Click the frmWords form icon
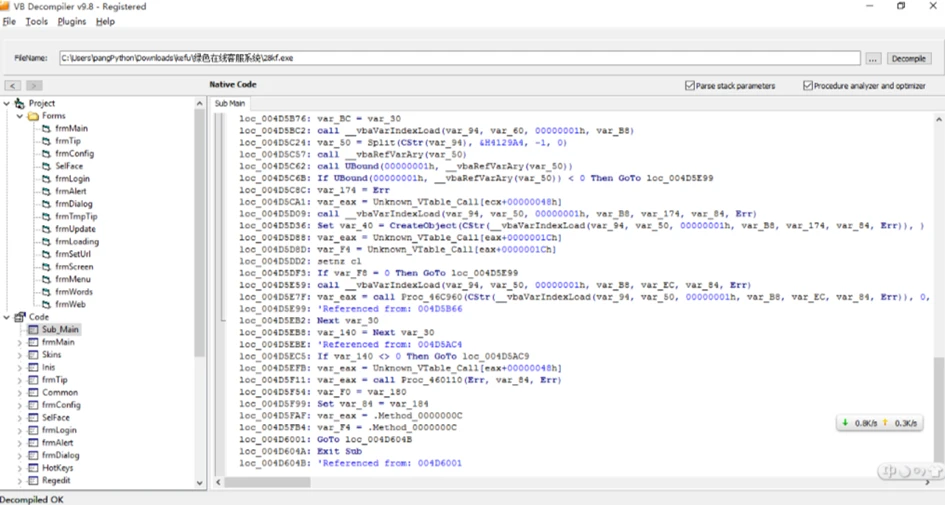The height and width of the screenshot is (505, 945). (x=46, y=292)
